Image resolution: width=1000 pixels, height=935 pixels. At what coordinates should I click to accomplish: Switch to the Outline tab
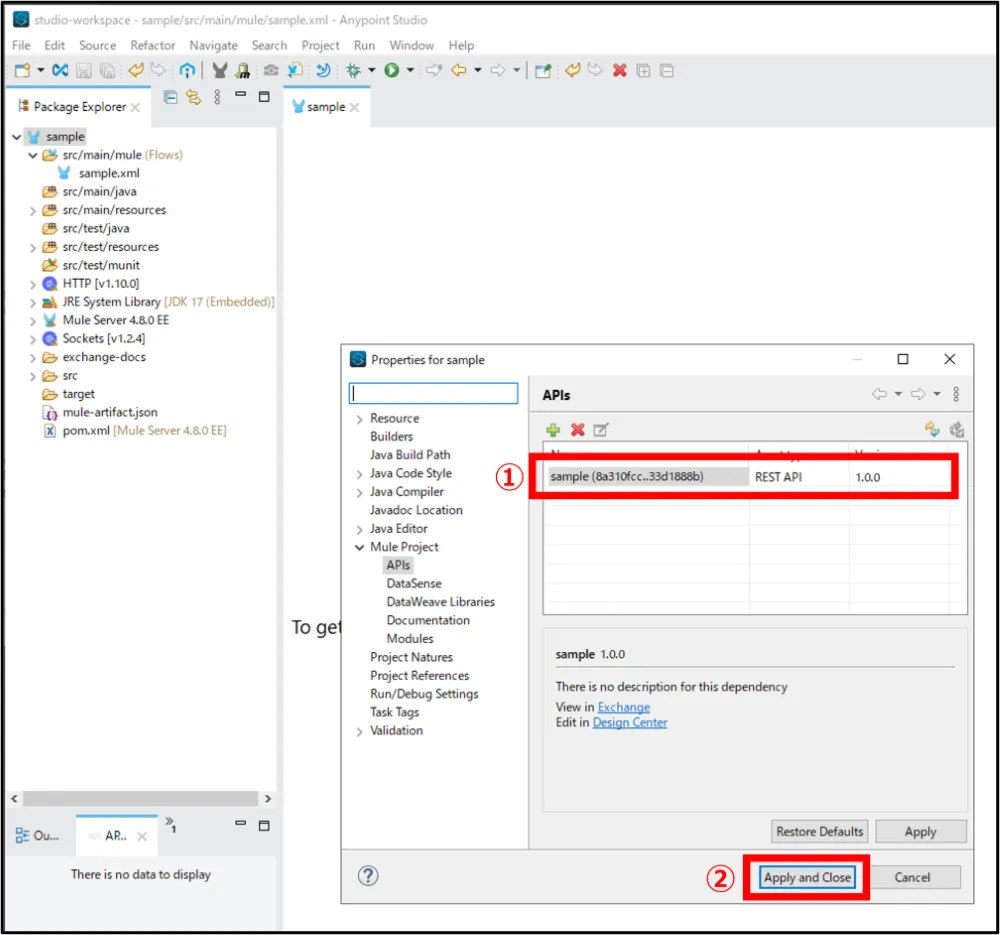tap(38, 836)
